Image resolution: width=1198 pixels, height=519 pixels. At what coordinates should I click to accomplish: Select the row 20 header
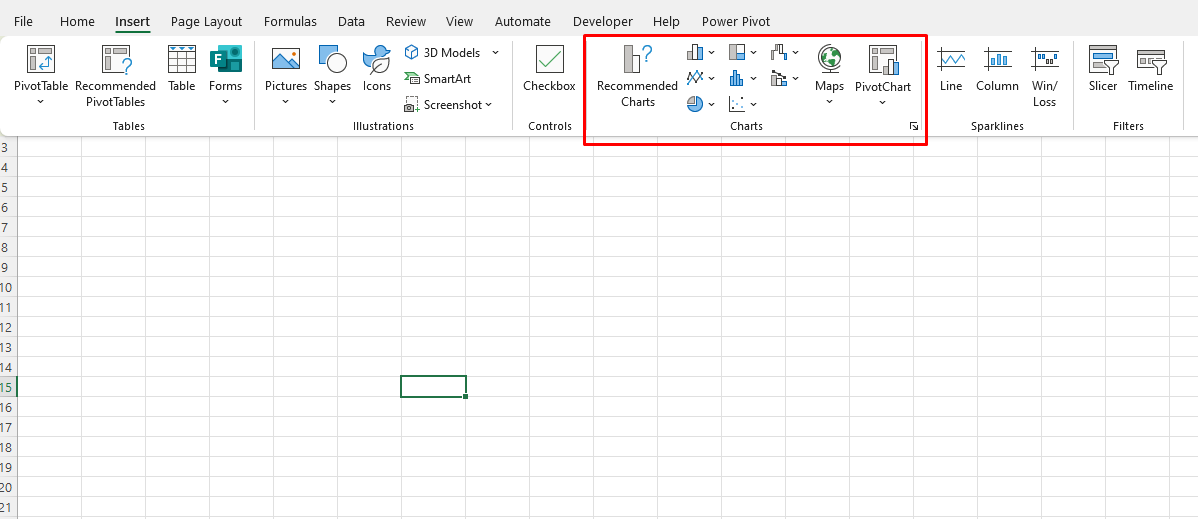tap(8, 487)
